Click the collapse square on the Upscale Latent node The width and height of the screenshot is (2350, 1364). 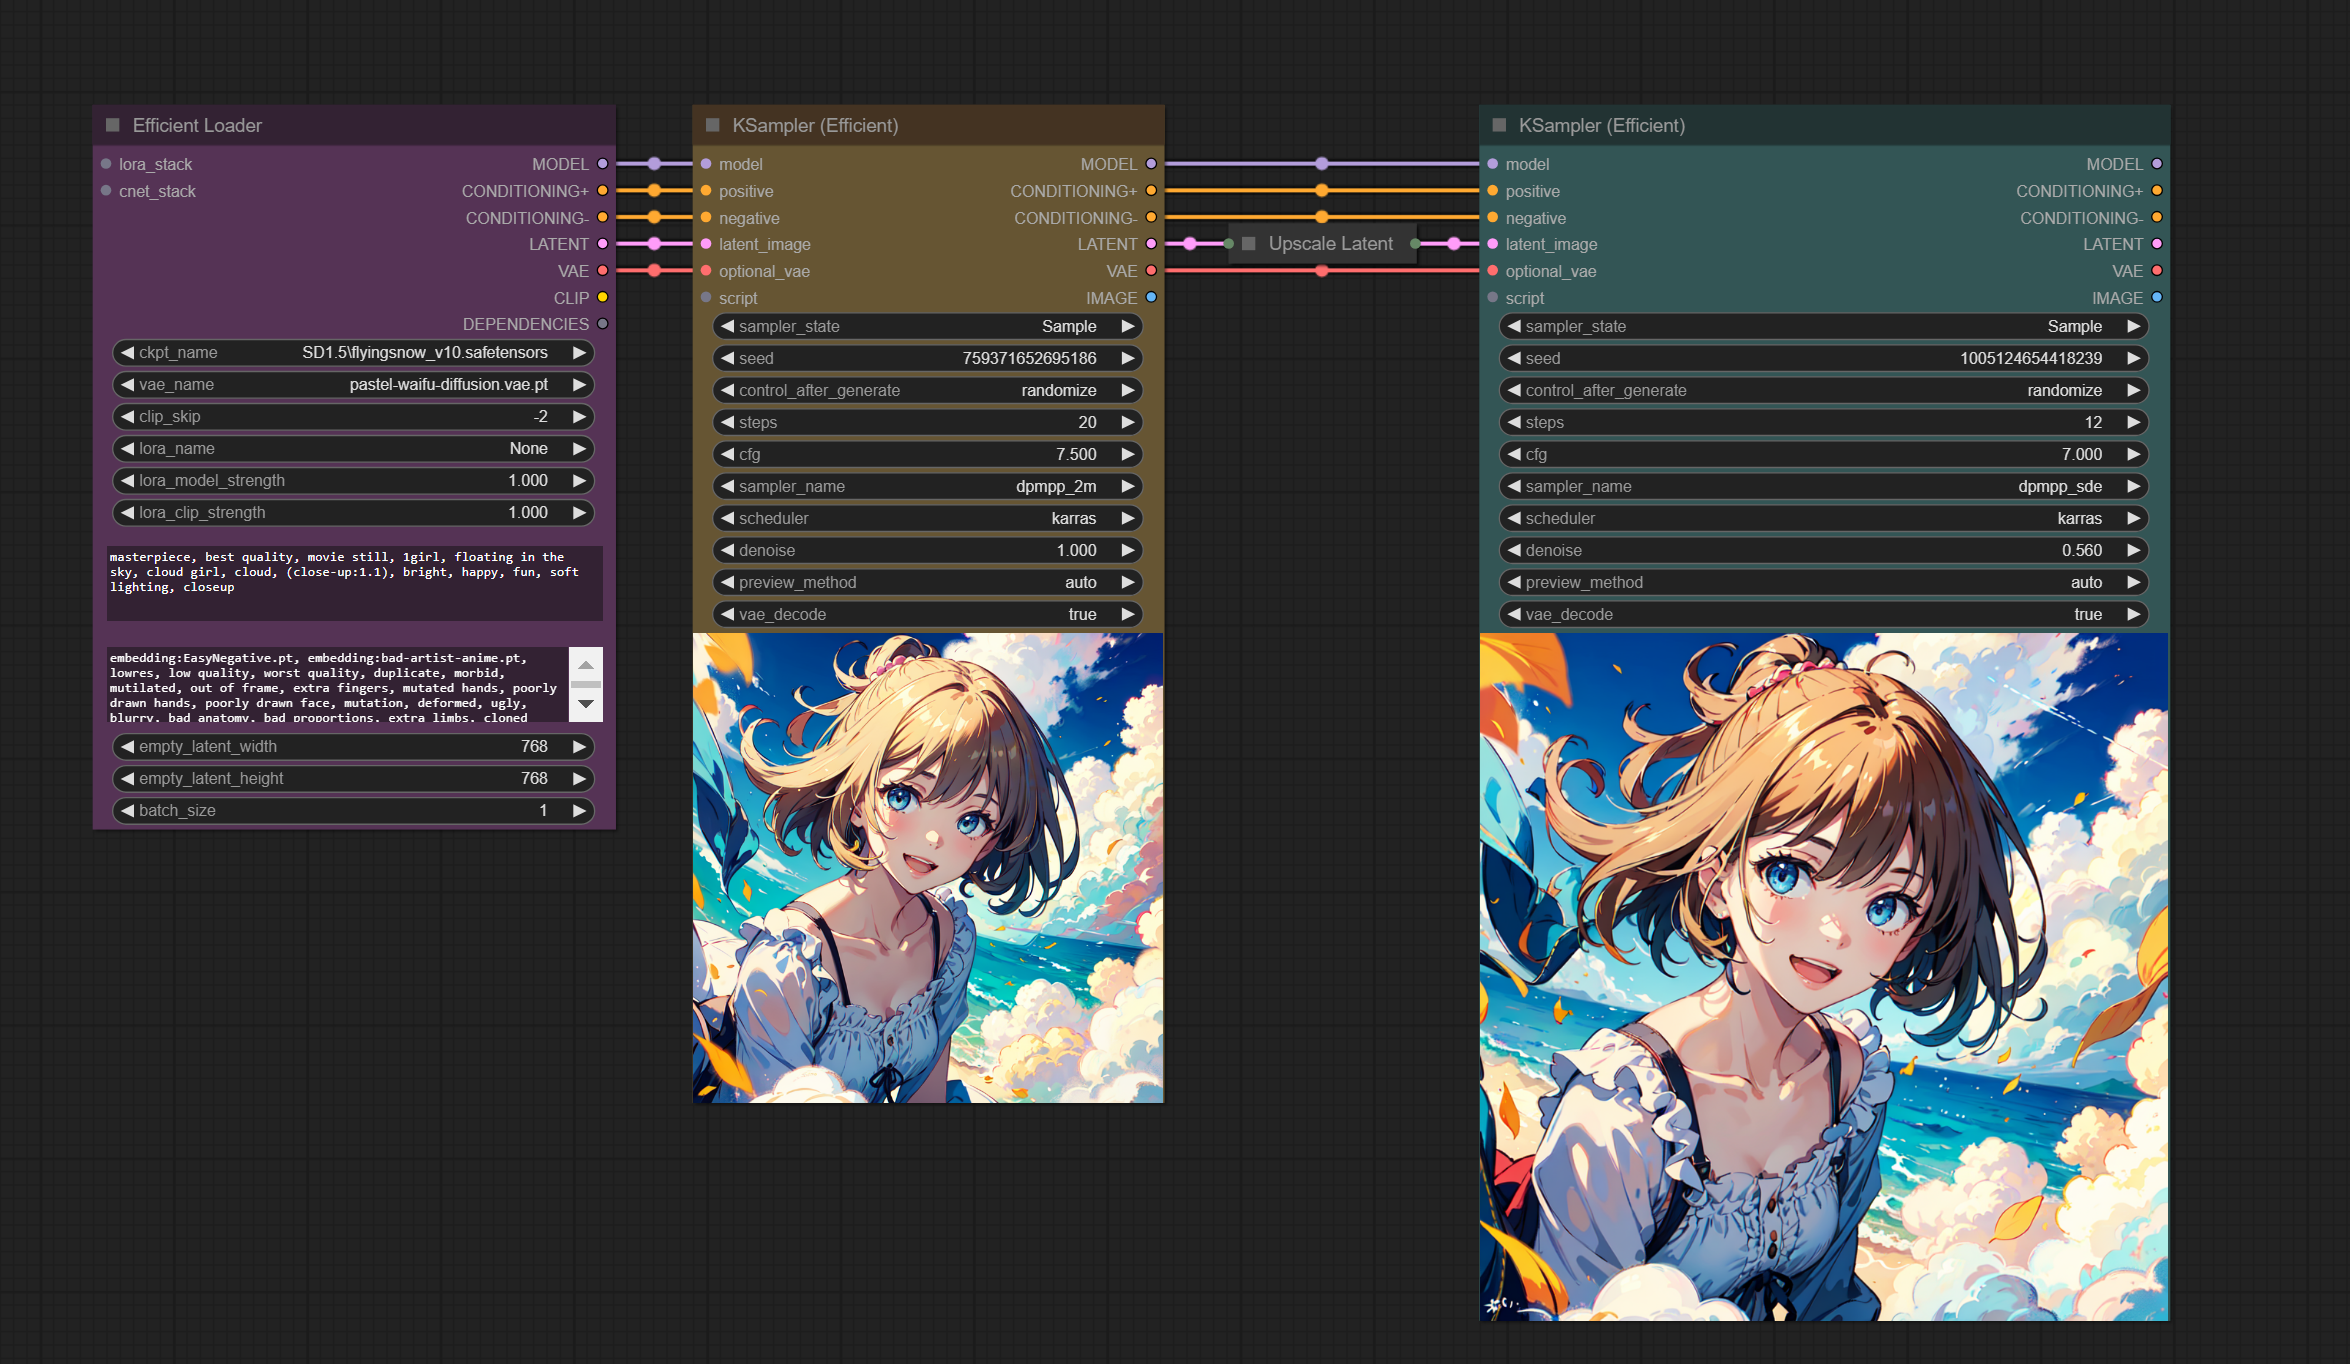[1248, 244]
